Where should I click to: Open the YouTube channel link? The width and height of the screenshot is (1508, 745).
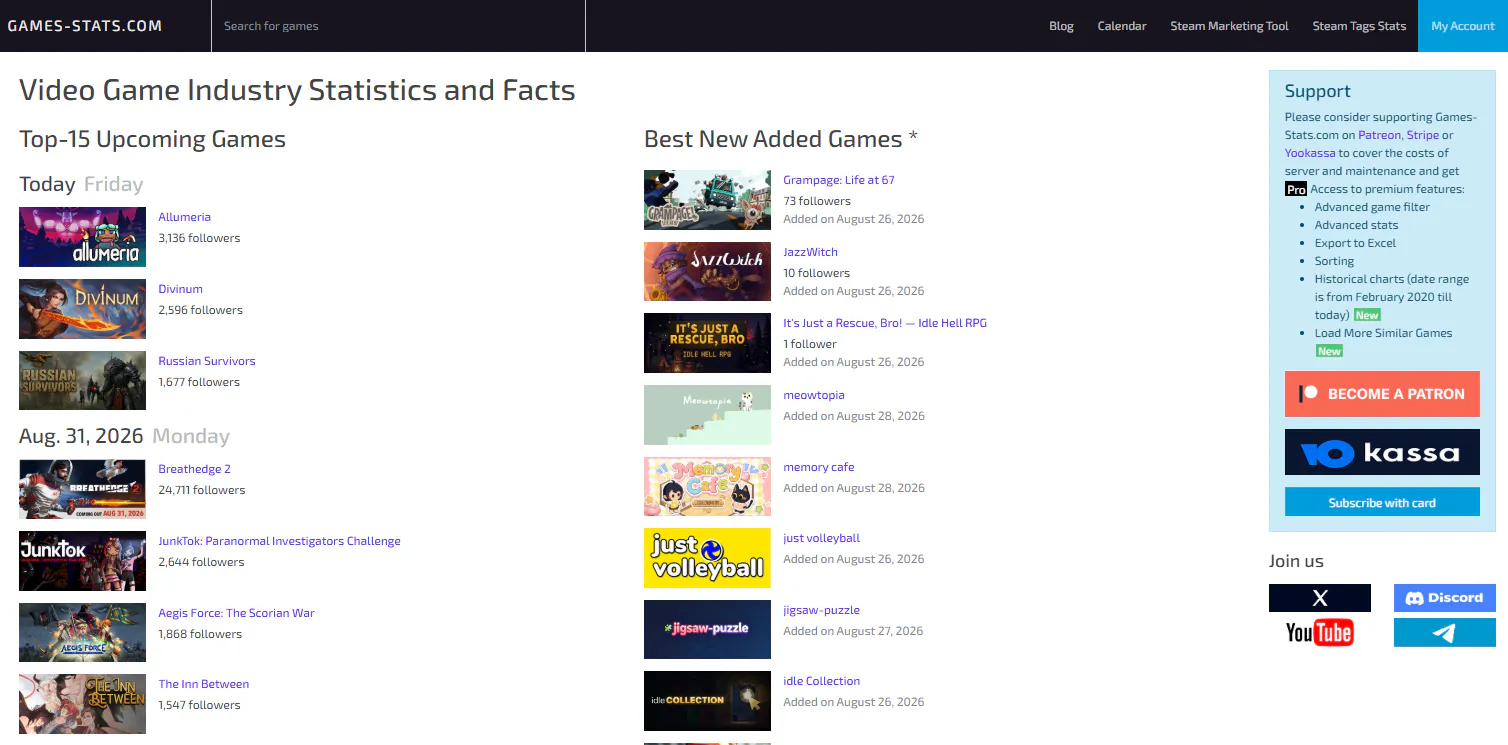tap(1319, 633)
